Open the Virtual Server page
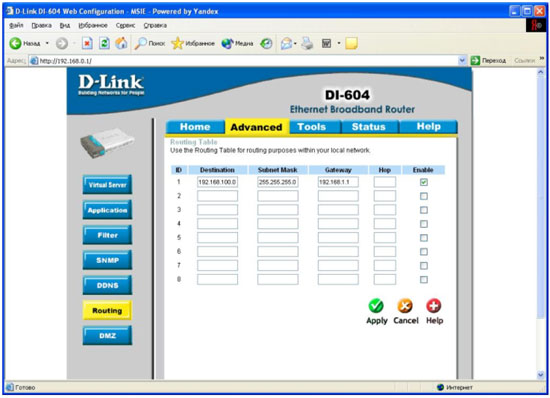This screenshot has width=550, height=398. 107,185
